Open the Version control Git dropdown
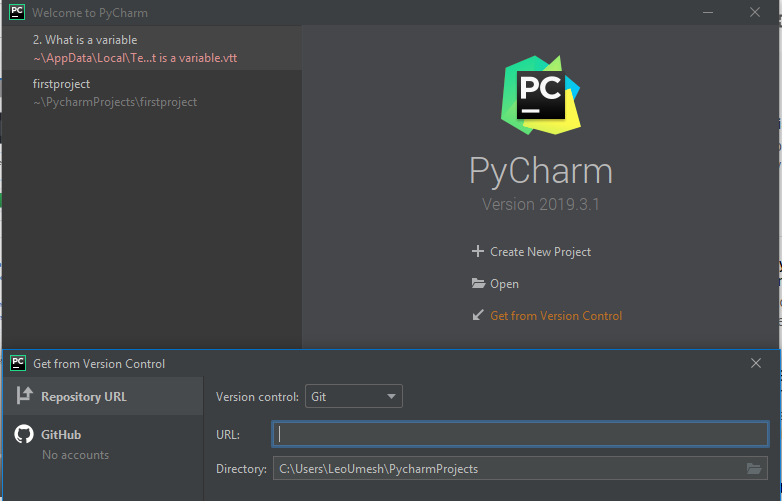 point(354,396)
